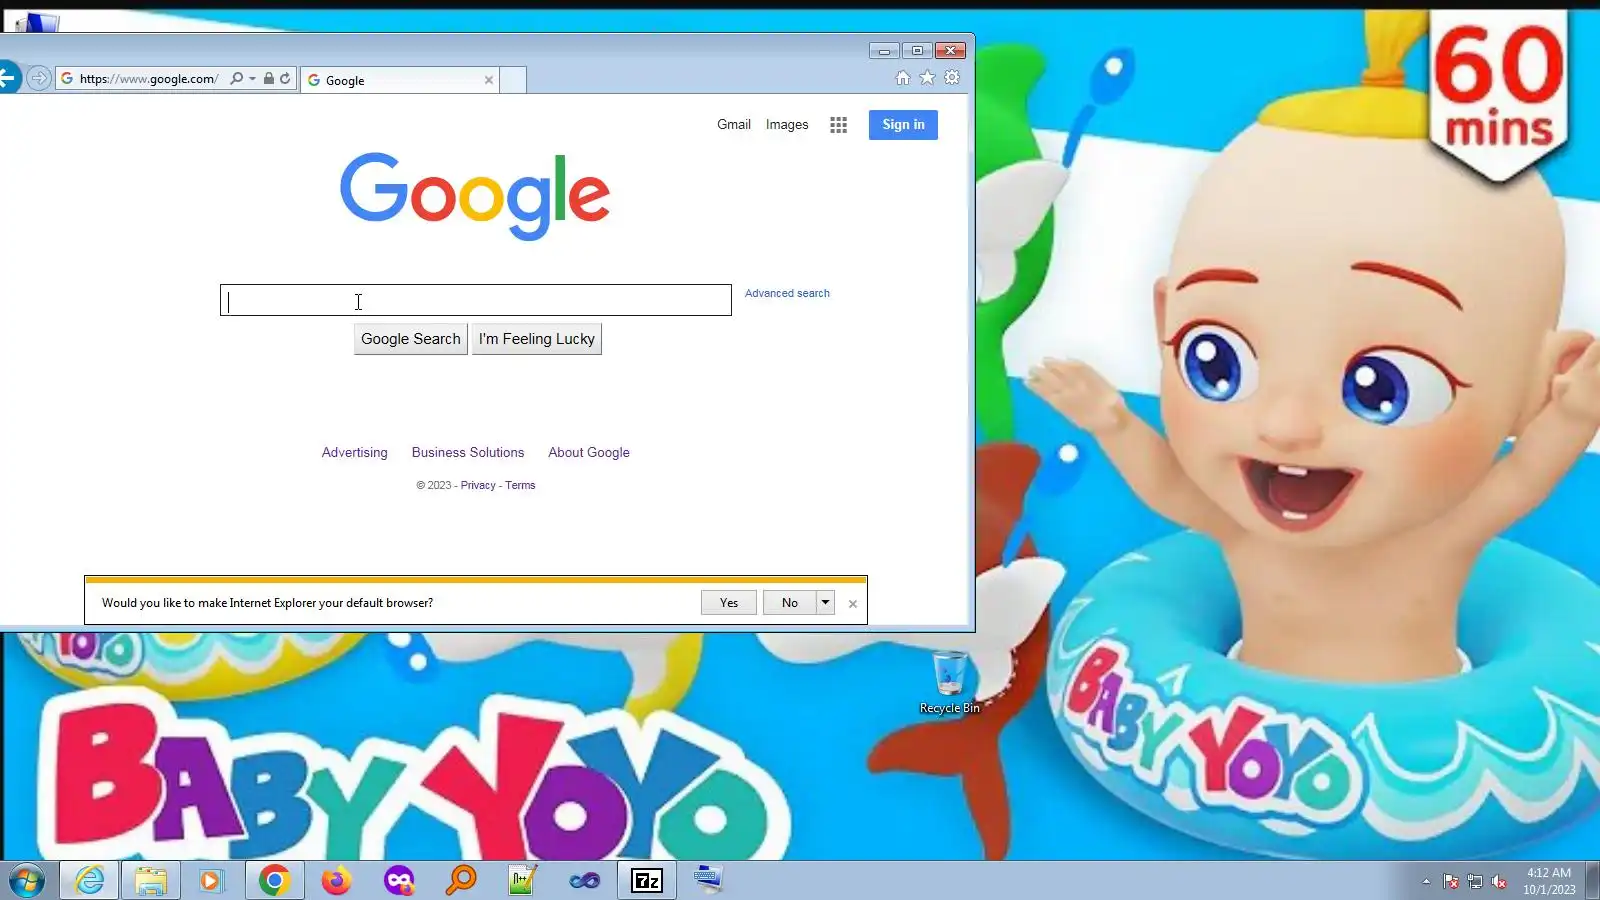Maximize the Internet Explorer window

tap(917, 50)
